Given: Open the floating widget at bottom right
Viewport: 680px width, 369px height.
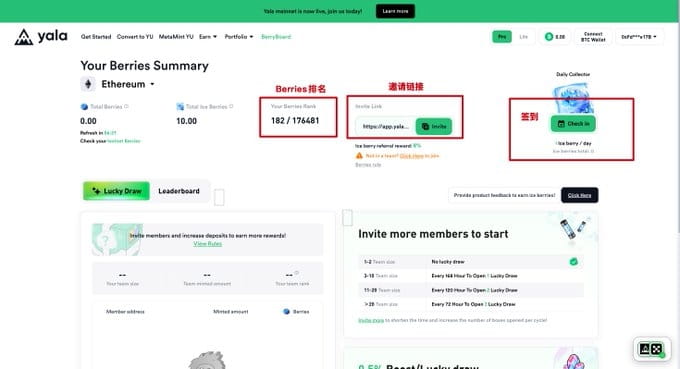Looking at the screenshot, I should (651, 349).
